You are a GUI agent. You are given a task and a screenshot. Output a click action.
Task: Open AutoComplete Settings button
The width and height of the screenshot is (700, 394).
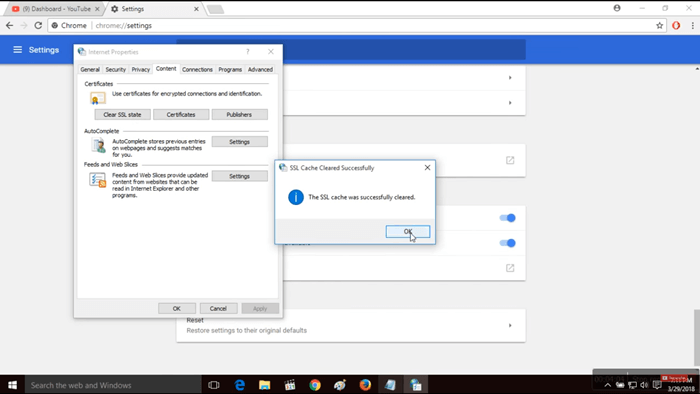(x=239, y=141)
